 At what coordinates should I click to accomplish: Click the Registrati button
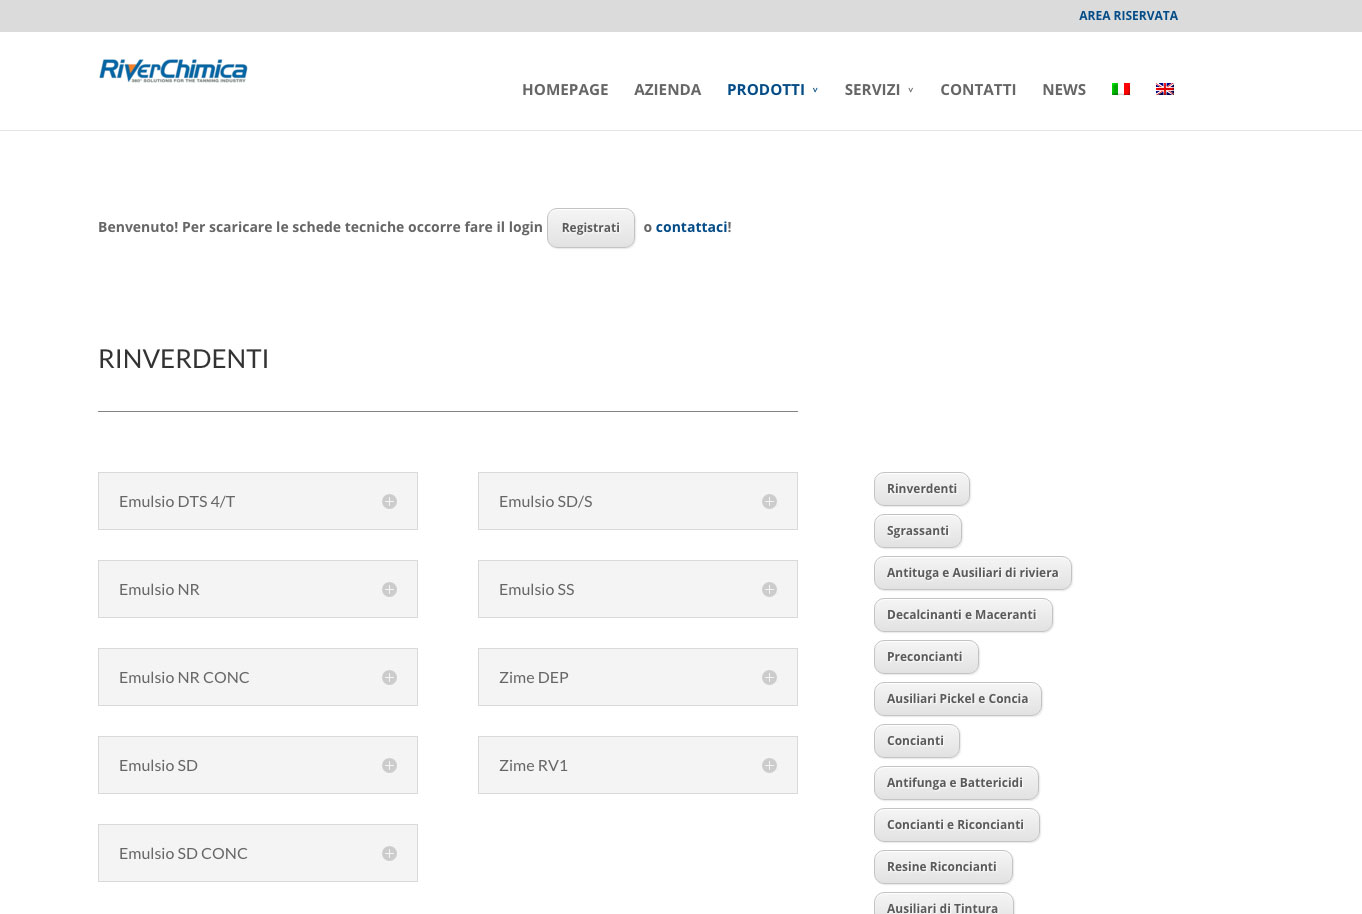(x=591, y=228)
